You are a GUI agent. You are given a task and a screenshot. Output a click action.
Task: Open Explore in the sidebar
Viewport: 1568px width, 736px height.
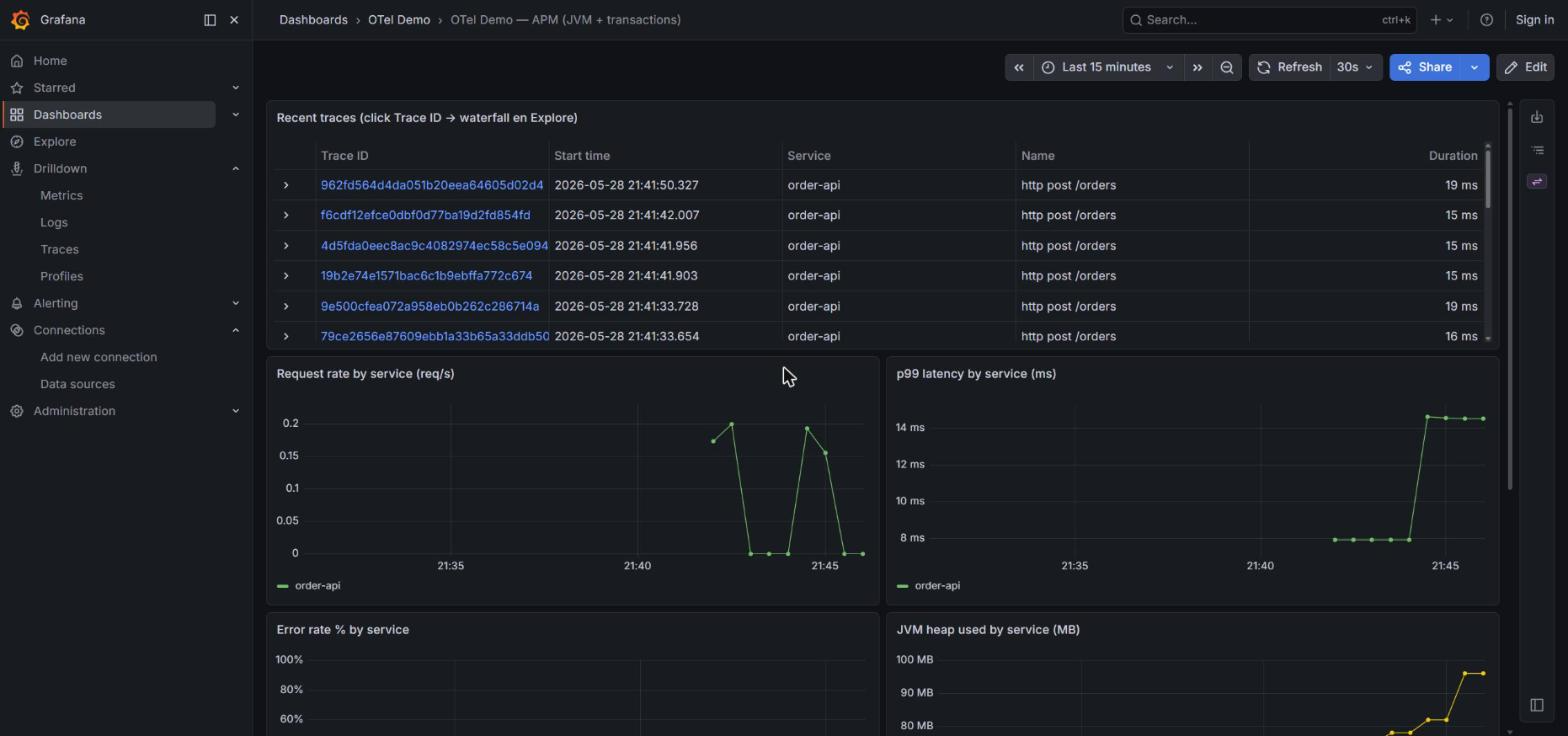coord(54,142)
